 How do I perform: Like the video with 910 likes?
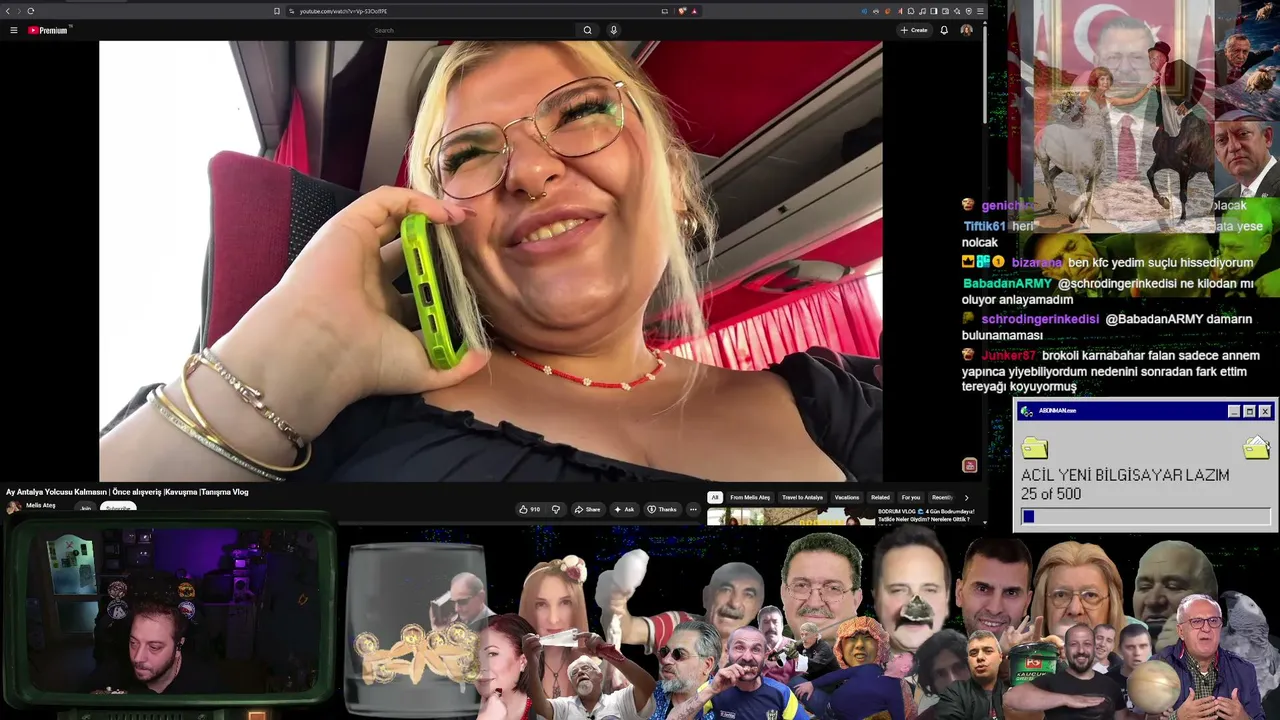pyautogui.click(x=530, y=509)
